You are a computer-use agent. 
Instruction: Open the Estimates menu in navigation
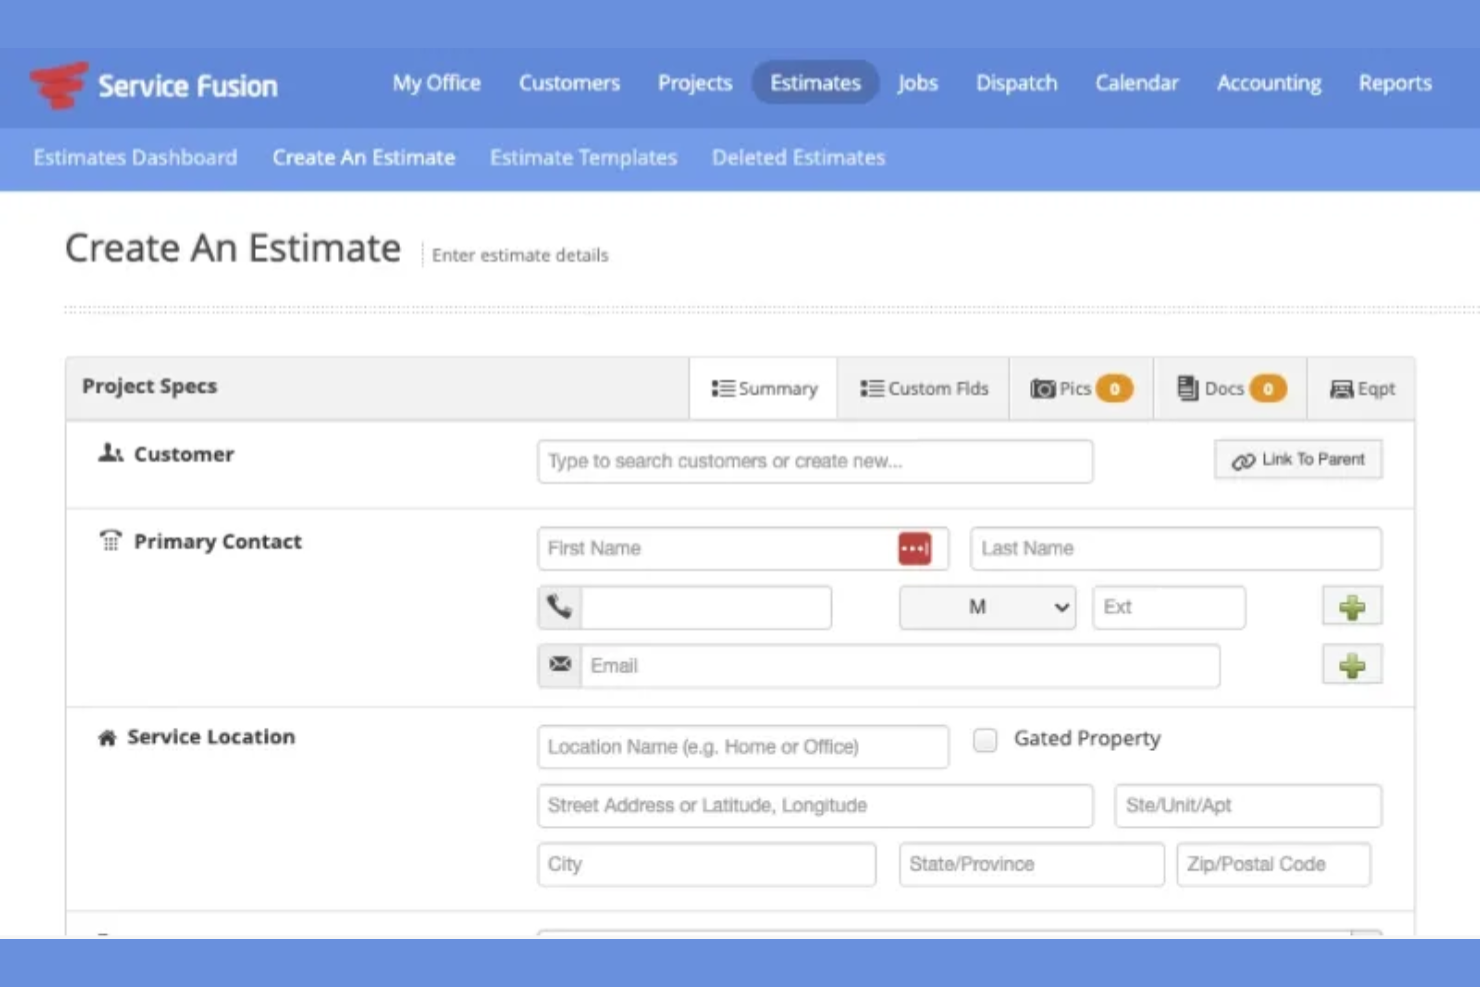[x=814, y=83]
